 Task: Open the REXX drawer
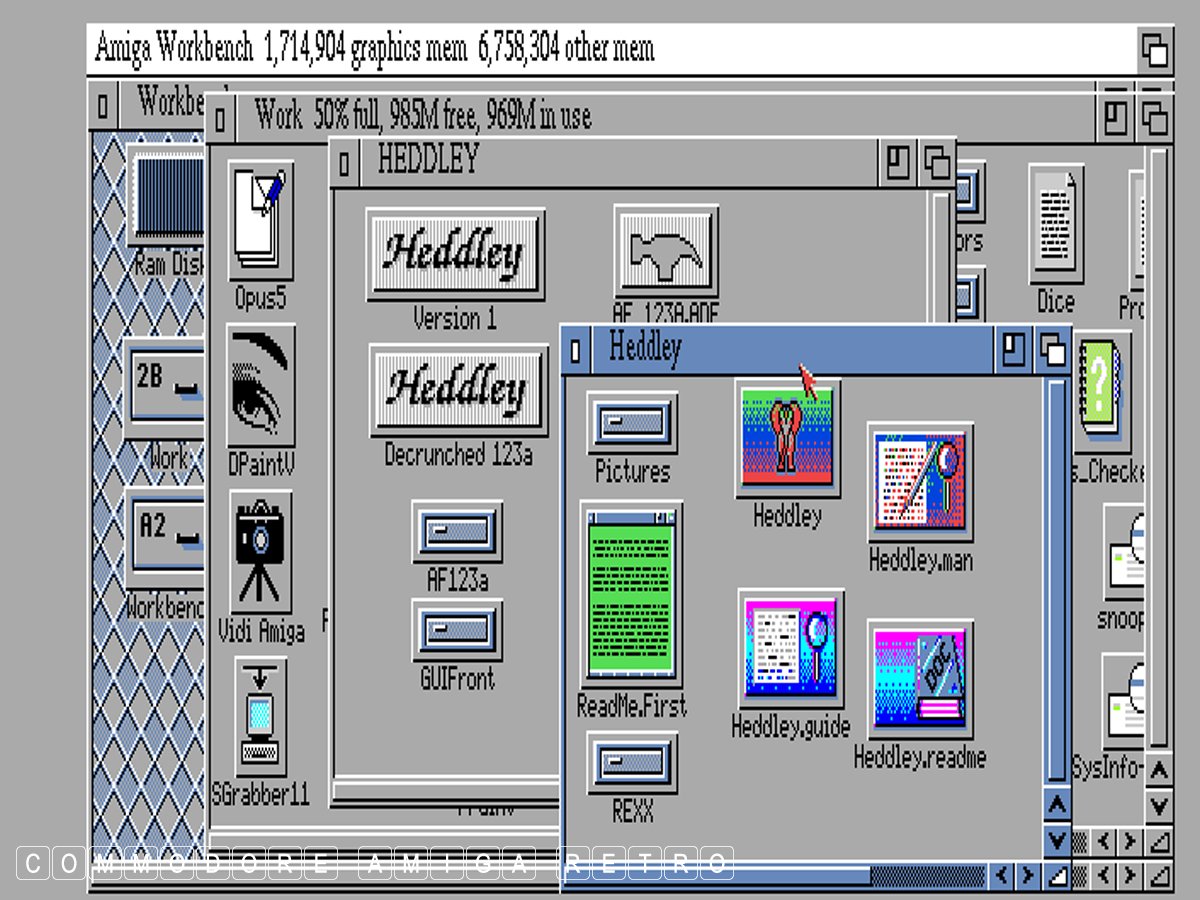(631, 764)
